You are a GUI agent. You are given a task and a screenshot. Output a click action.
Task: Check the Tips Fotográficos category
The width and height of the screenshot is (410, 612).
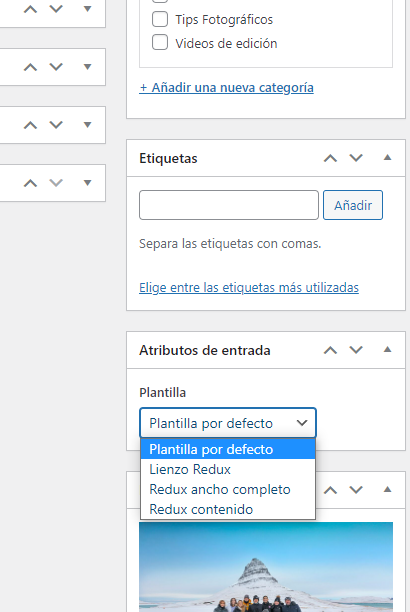(160, 19)
